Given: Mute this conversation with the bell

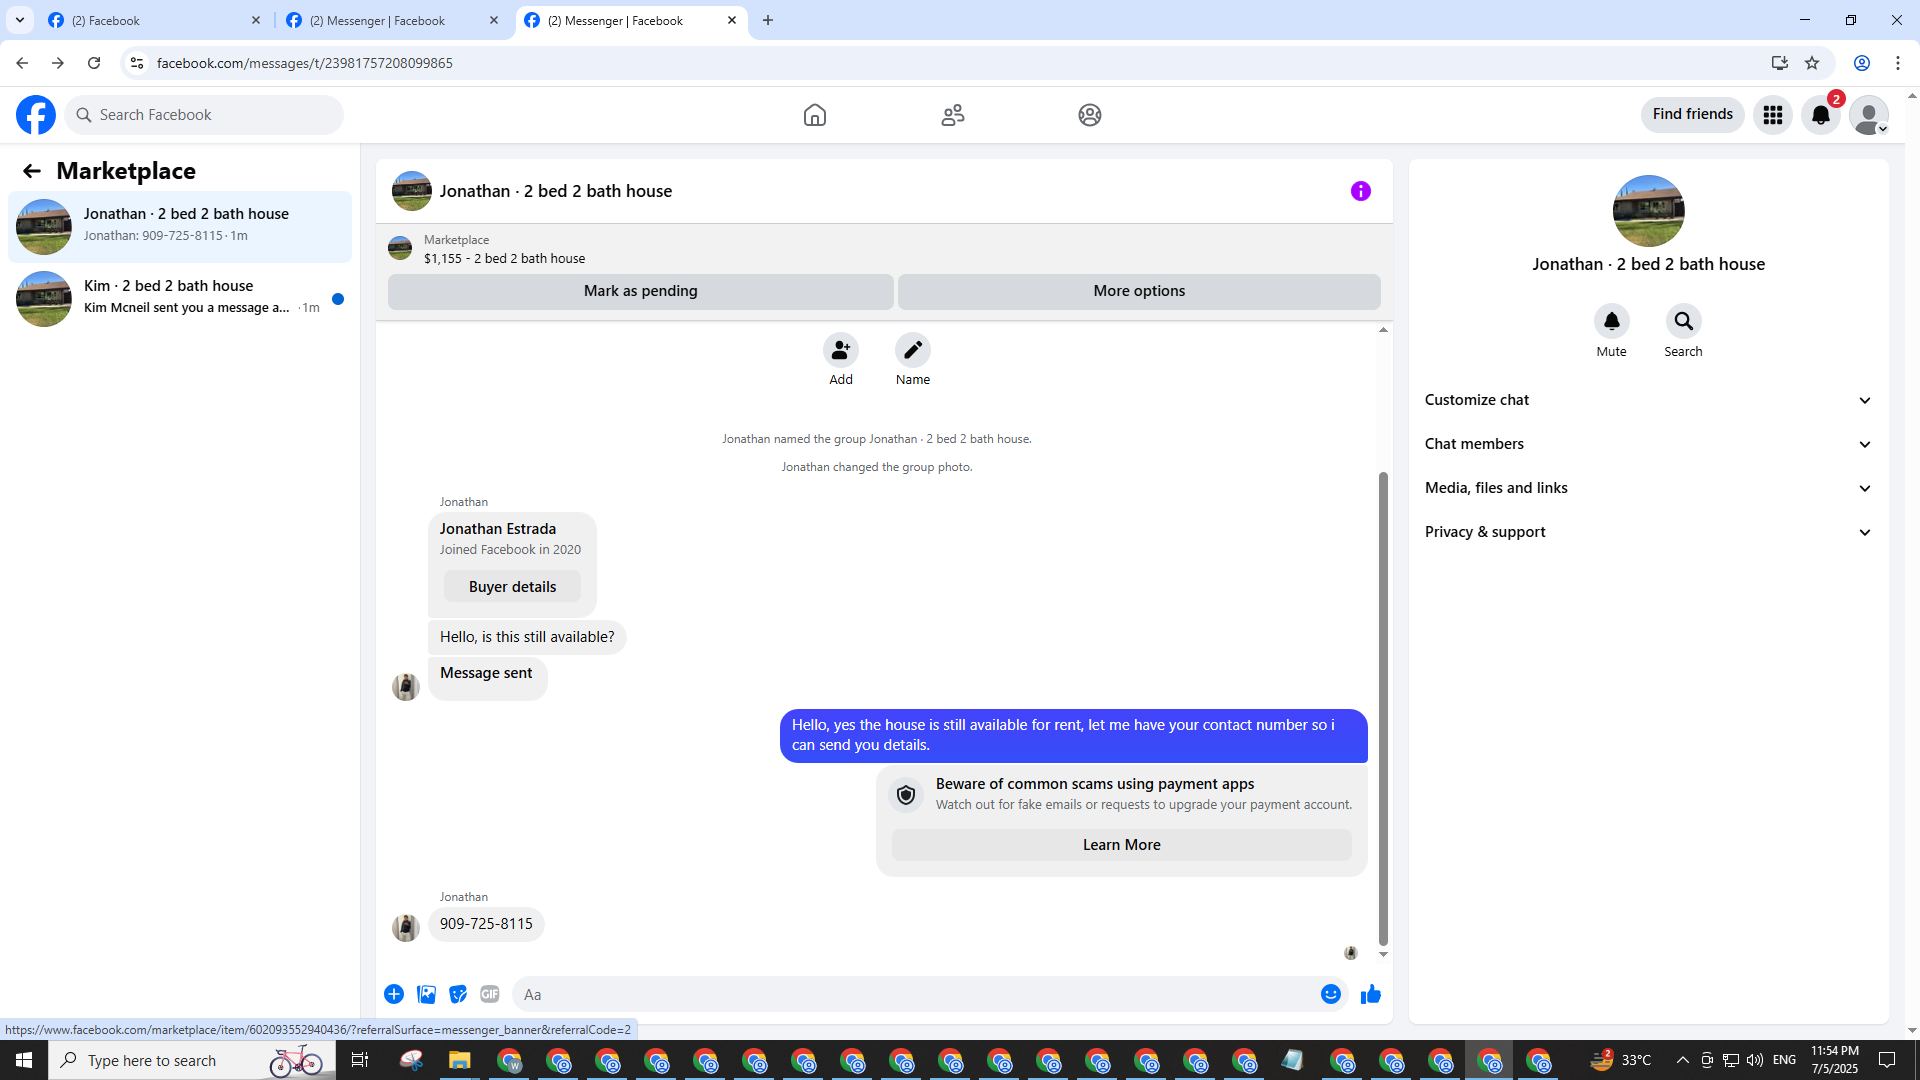Looking at the screenshot, I should coord(1611,322).
